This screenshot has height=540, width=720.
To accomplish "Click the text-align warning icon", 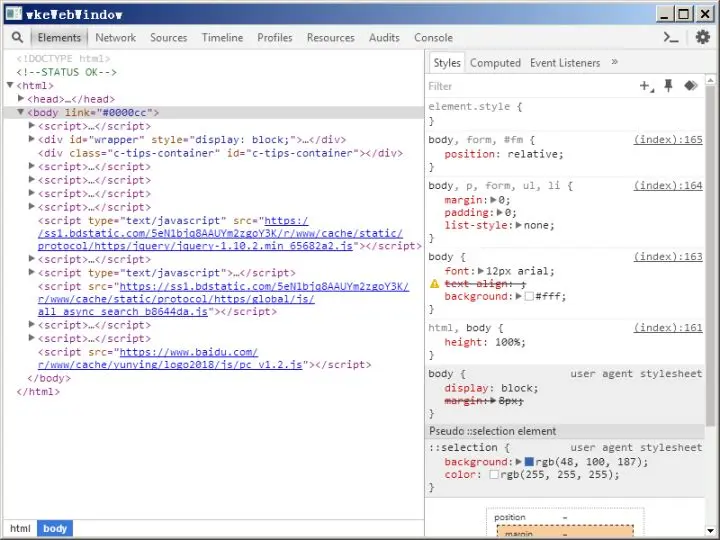I will (x=434, y=284).
